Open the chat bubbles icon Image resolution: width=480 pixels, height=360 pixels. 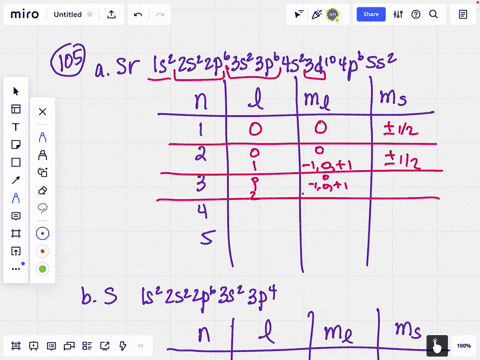pos(69,346)
